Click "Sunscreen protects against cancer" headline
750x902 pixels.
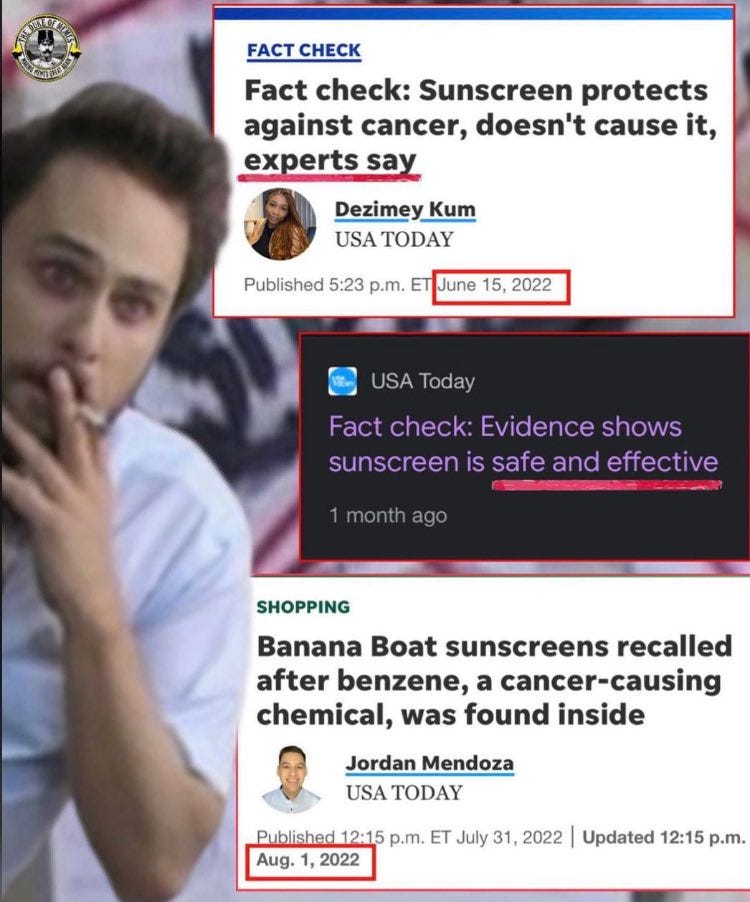pos(480,125)
